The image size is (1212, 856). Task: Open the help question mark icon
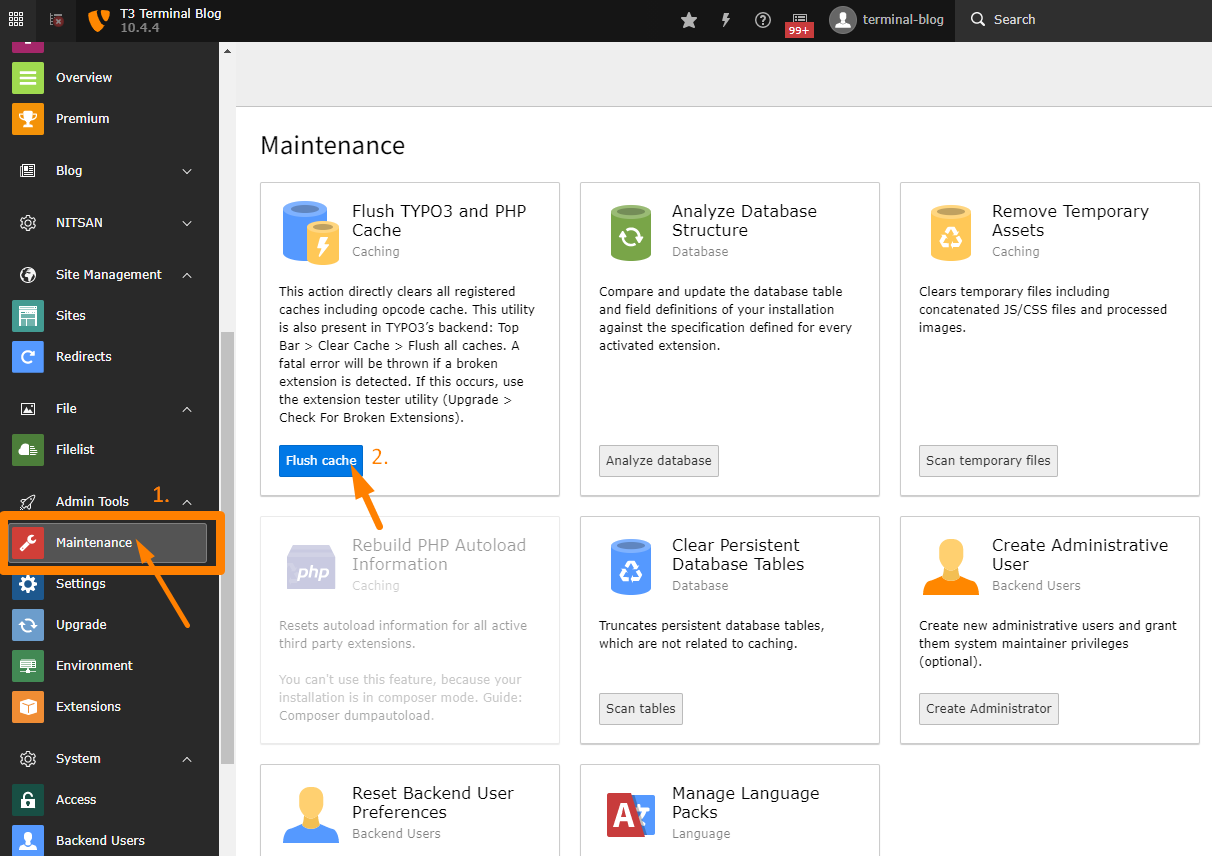coord(763,20)
